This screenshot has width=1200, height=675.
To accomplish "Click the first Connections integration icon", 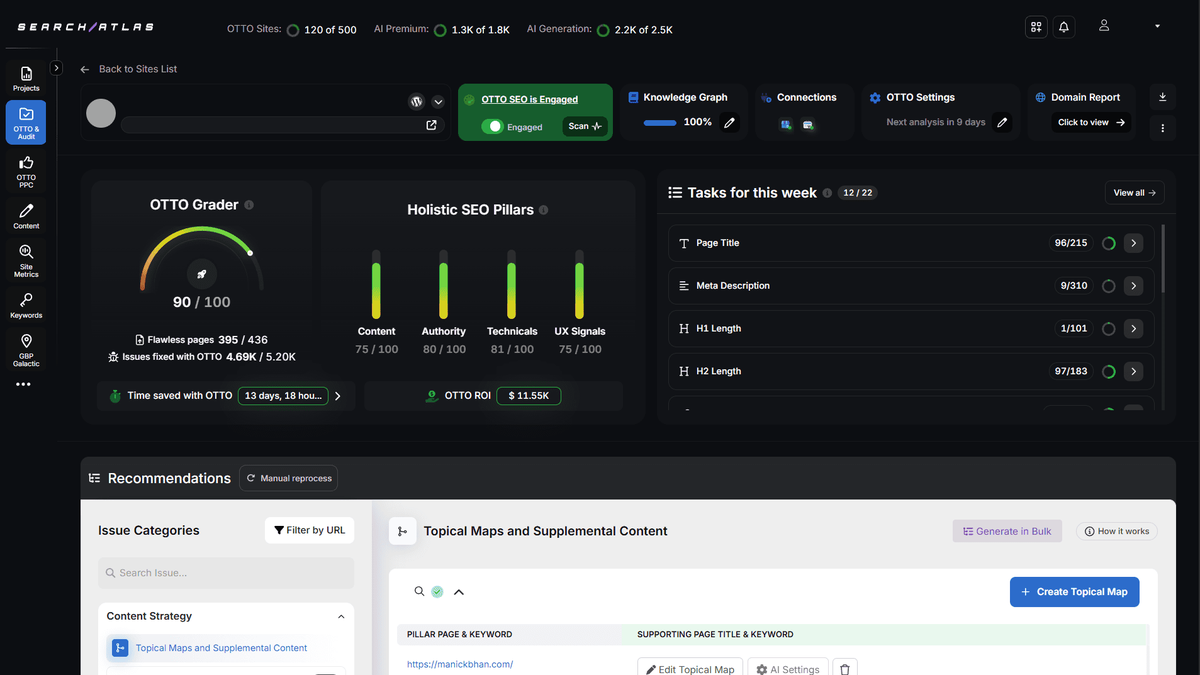I will (787, 125).
